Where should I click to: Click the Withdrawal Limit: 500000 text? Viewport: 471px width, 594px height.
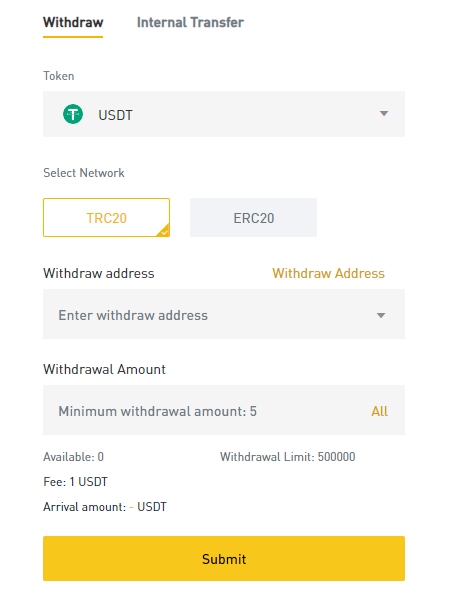coord(288,457)
